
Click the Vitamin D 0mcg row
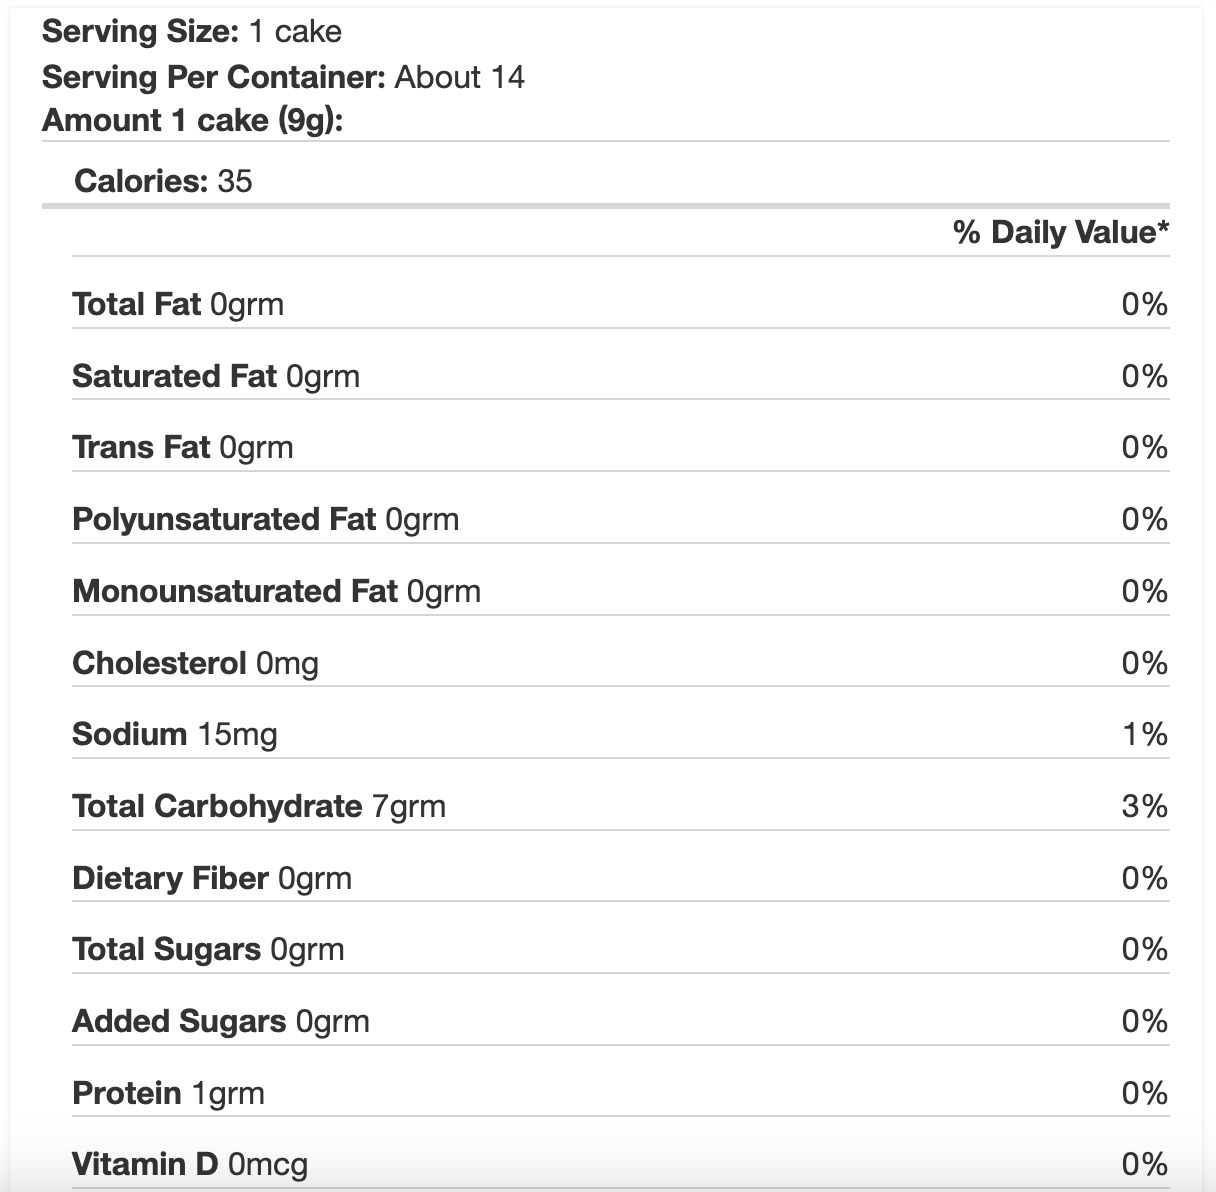(620, 1164)
